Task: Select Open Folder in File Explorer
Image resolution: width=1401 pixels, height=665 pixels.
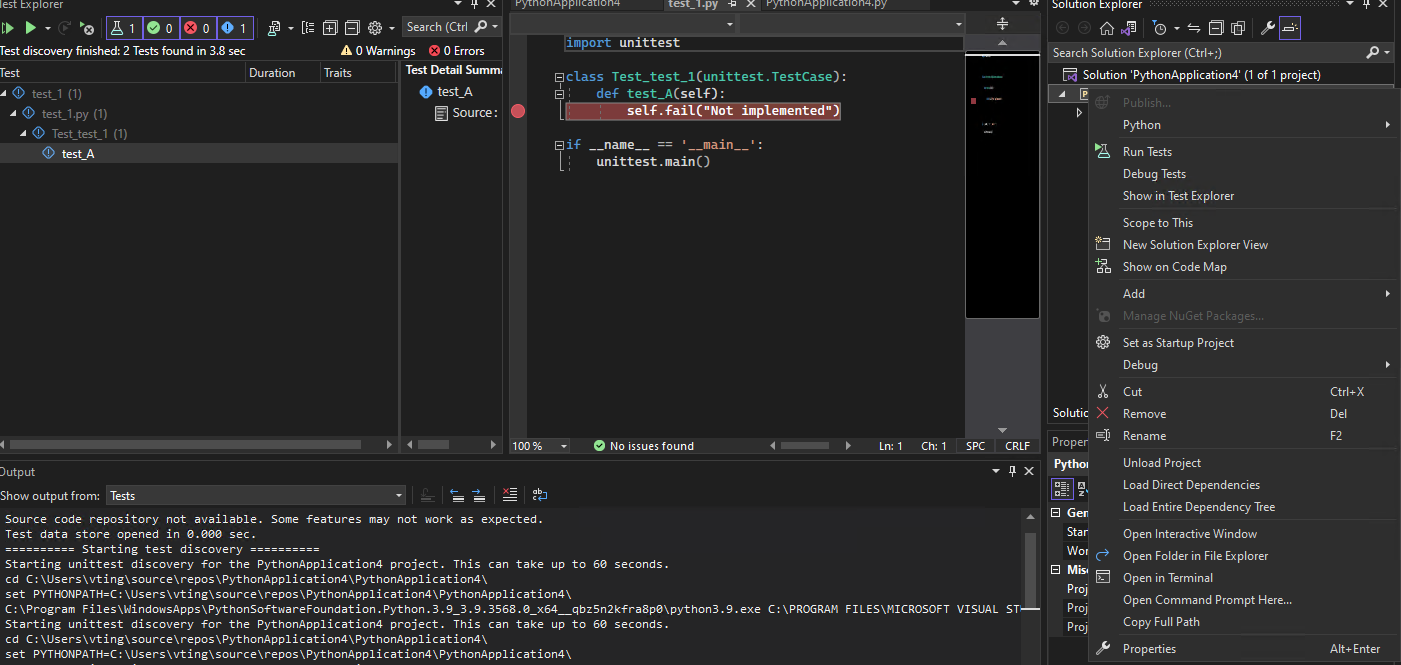Action: (1244, 556)
